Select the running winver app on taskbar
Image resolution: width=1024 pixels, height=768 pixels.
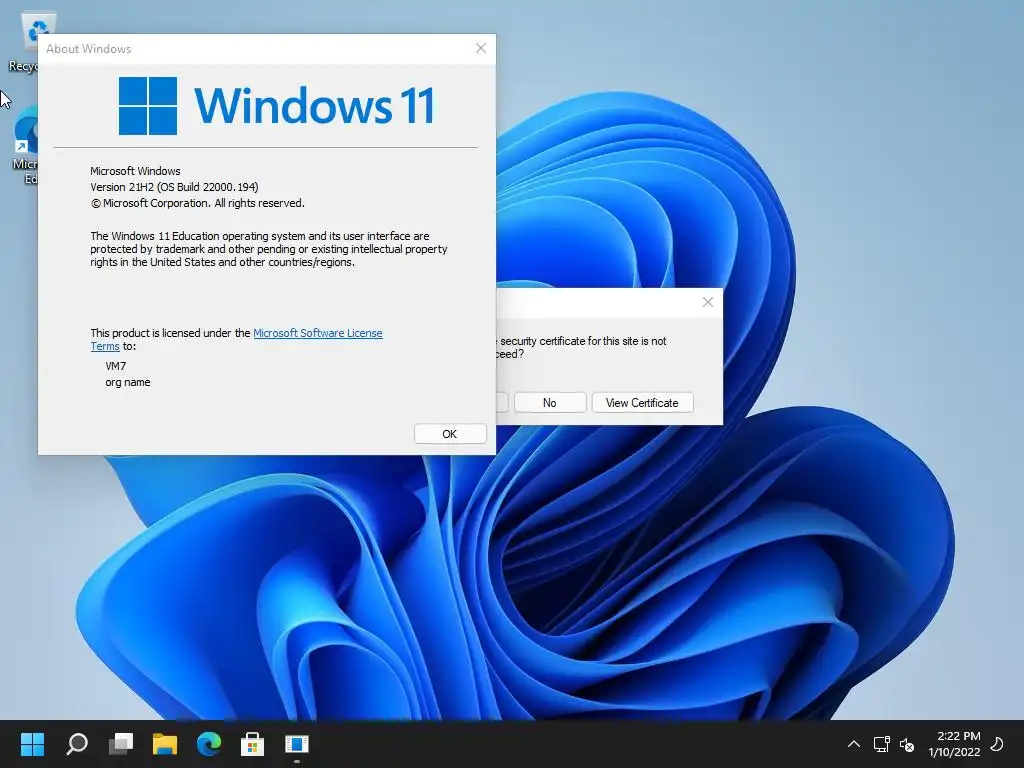[x=296, y=744]
